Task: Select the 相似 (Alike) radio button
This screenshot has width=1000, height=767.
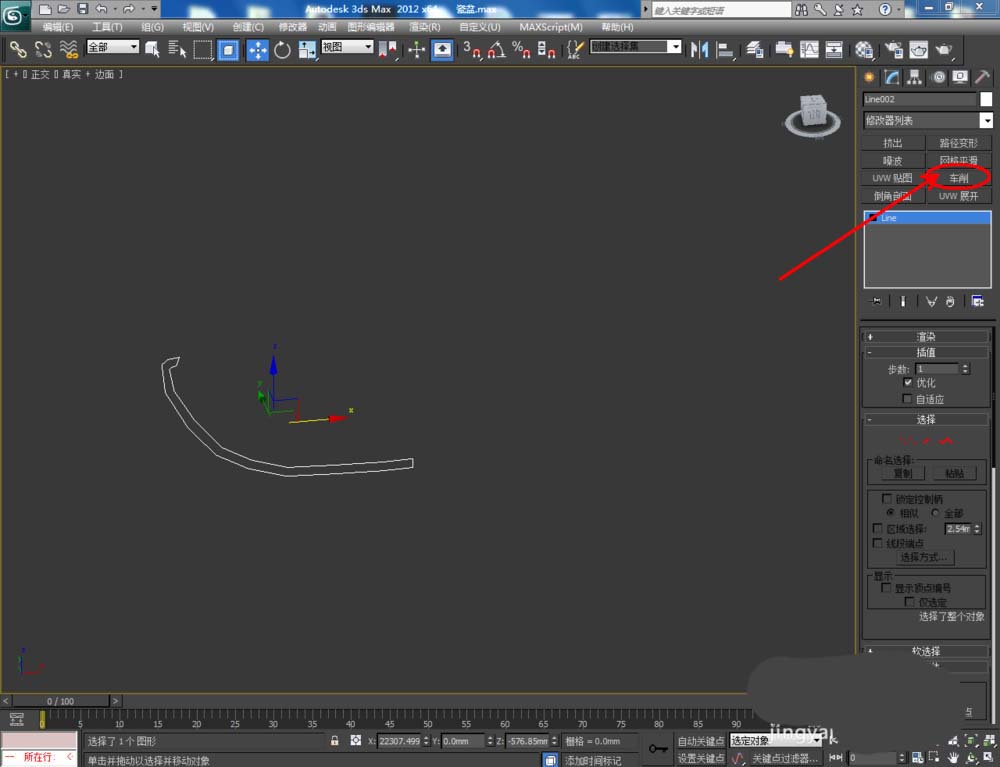Action: pyautogui.click(x=890, y=513)
